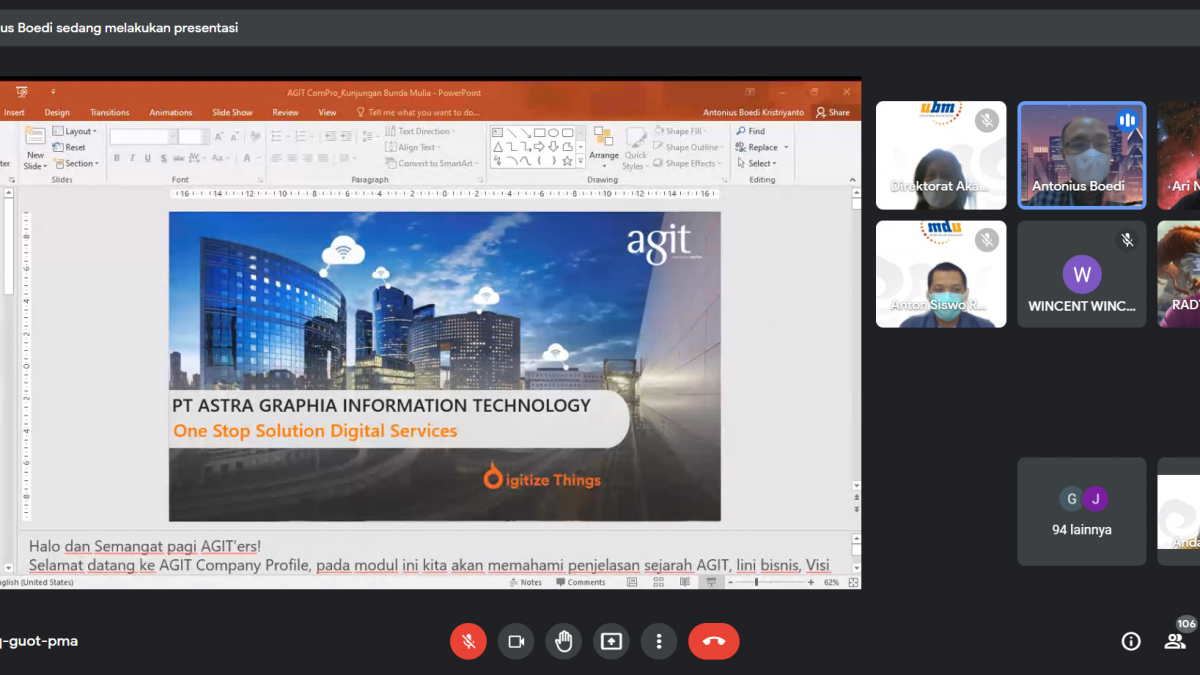Toggle Bold formatting
The image size is (1200, 675).
(116, 158)
